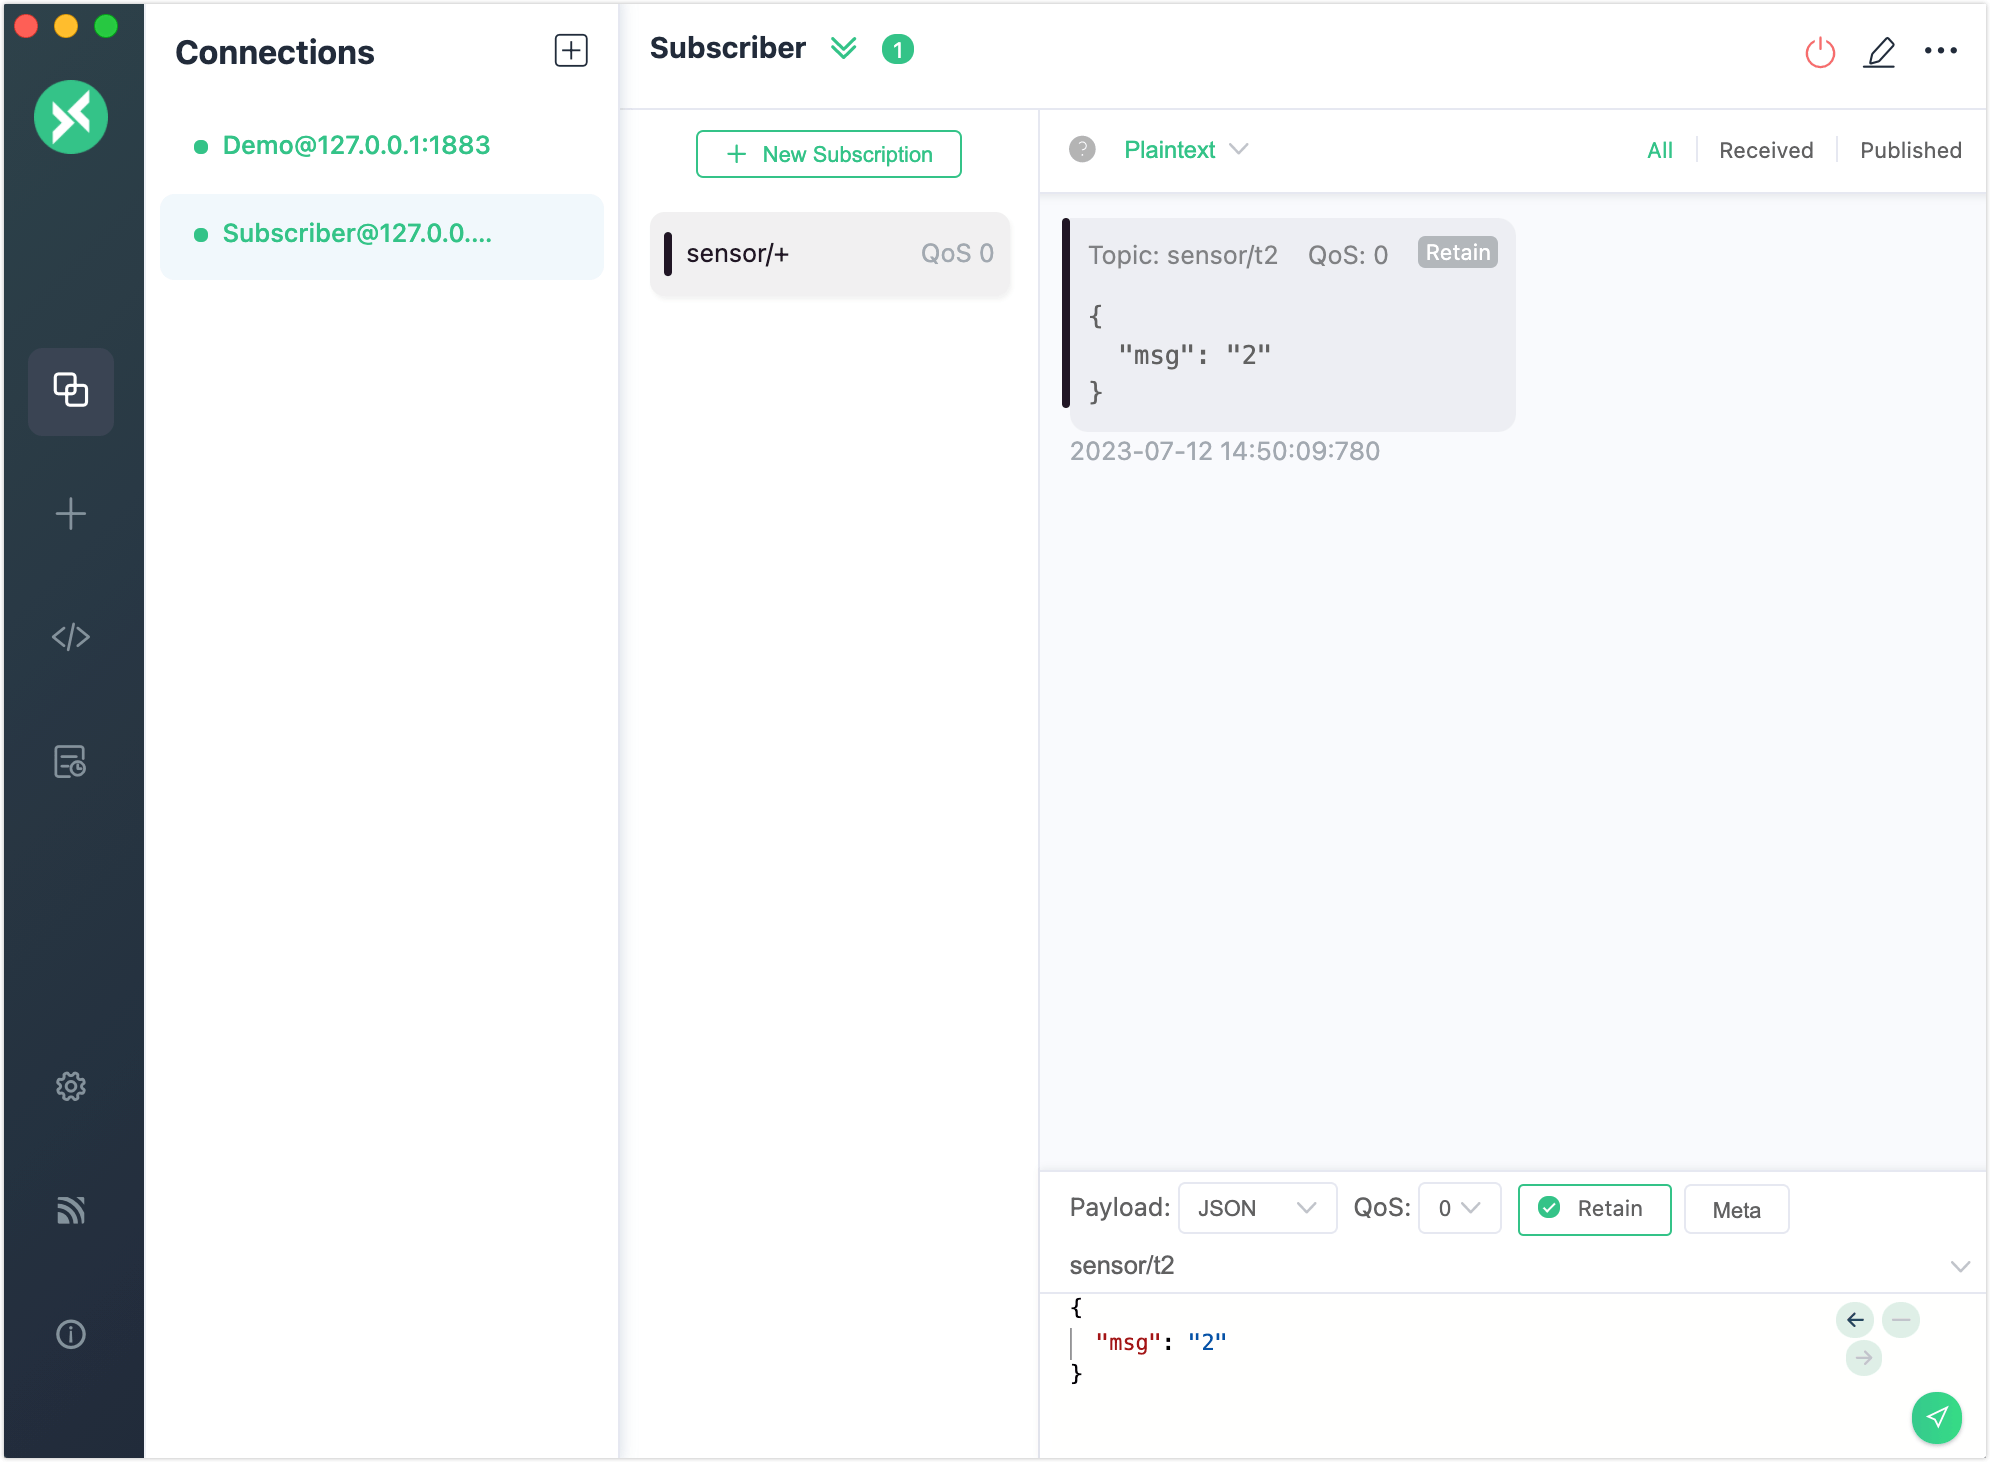Click the sensor/+ subscription color bar
This screenshot has height=1462, width=1990.
pyautogui.click(x=668, y=254)
